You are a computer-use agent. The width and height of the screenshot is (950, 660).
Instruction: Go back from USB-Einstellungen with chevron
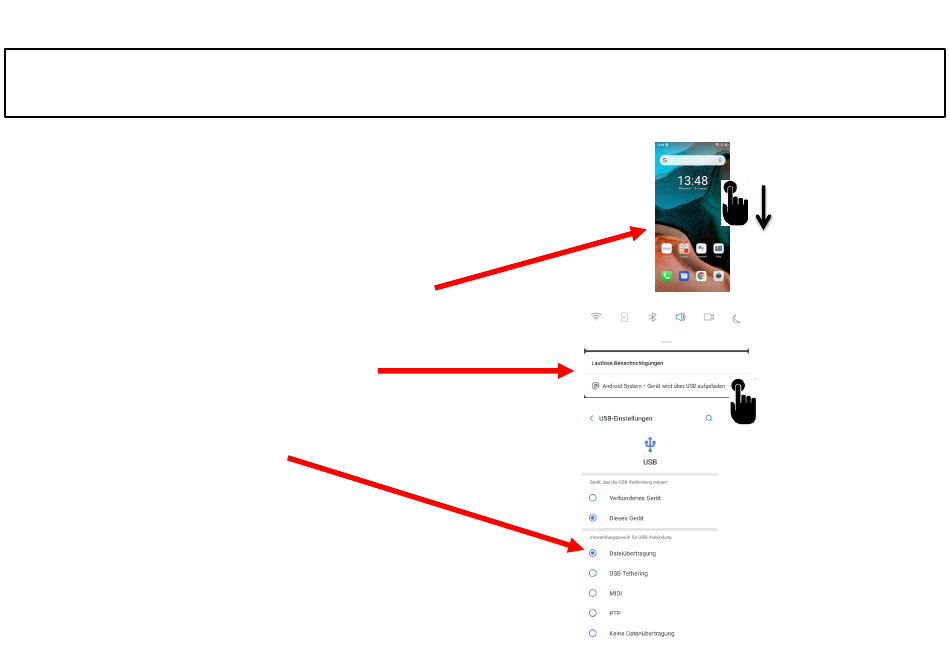591,418
